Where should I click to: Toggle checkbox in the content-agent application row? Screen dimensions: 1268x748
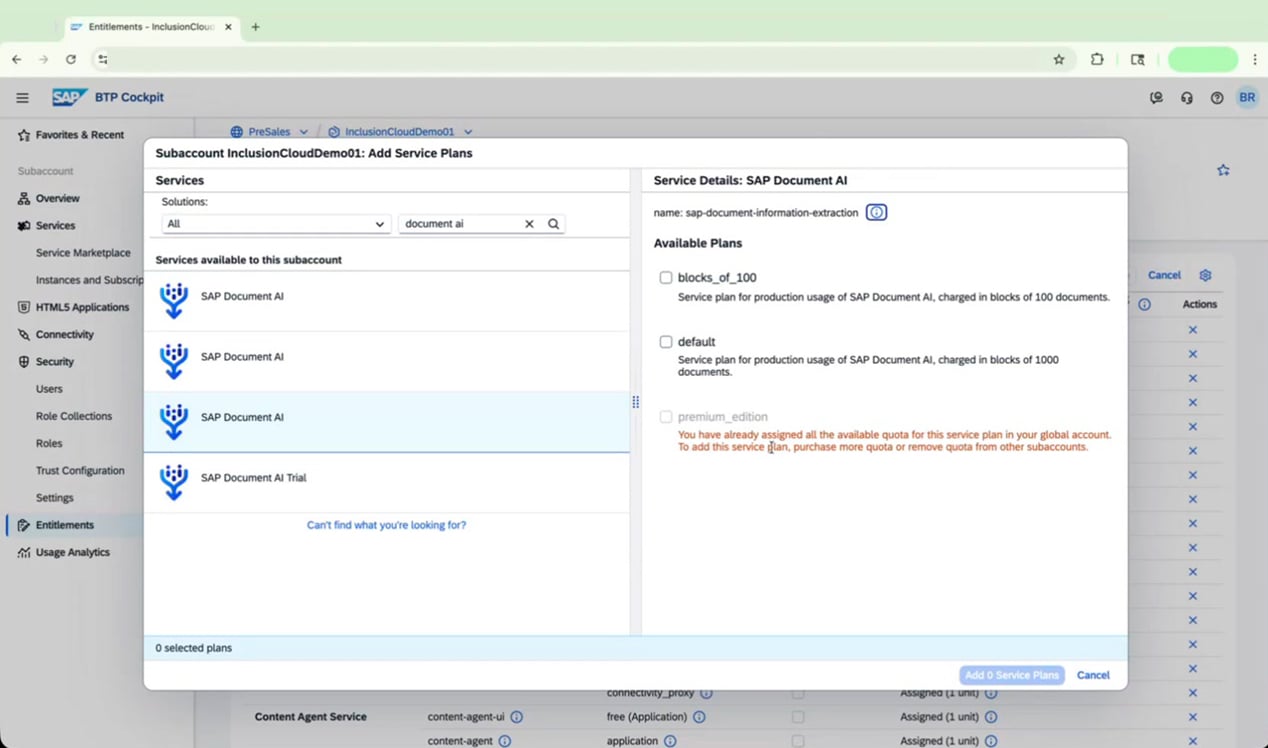(798, 741)
